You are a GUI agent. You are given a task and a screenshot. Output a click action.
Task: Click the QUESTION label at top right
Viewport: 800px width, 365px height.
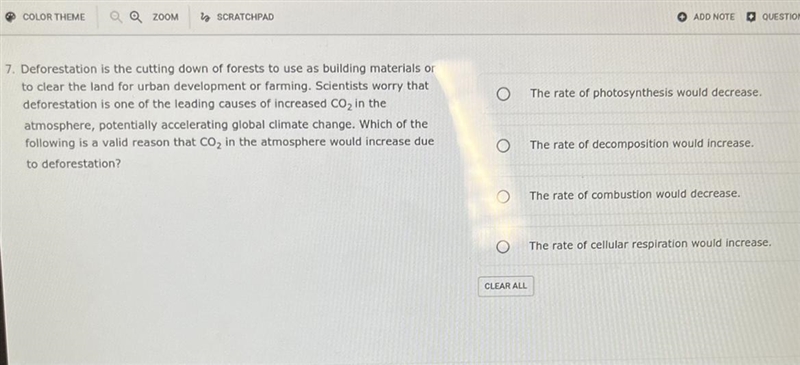781,17
